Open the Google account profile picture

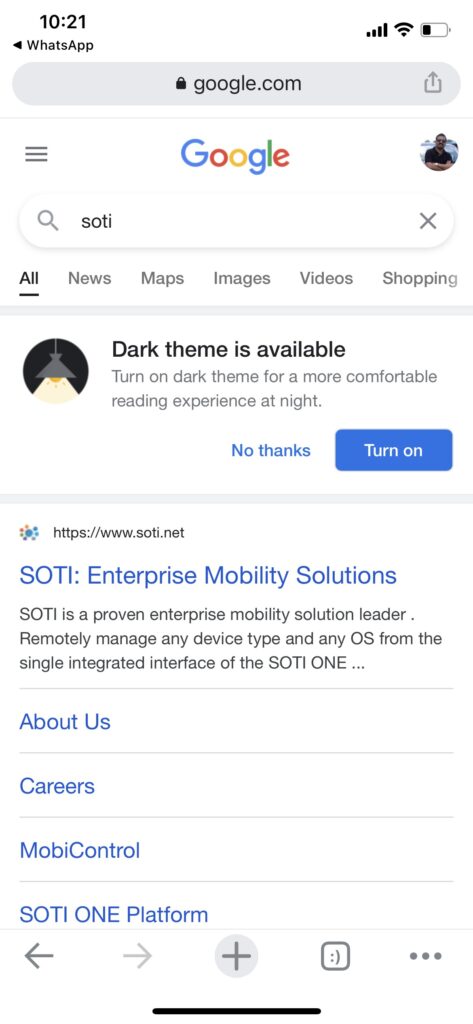click(438, 153)
